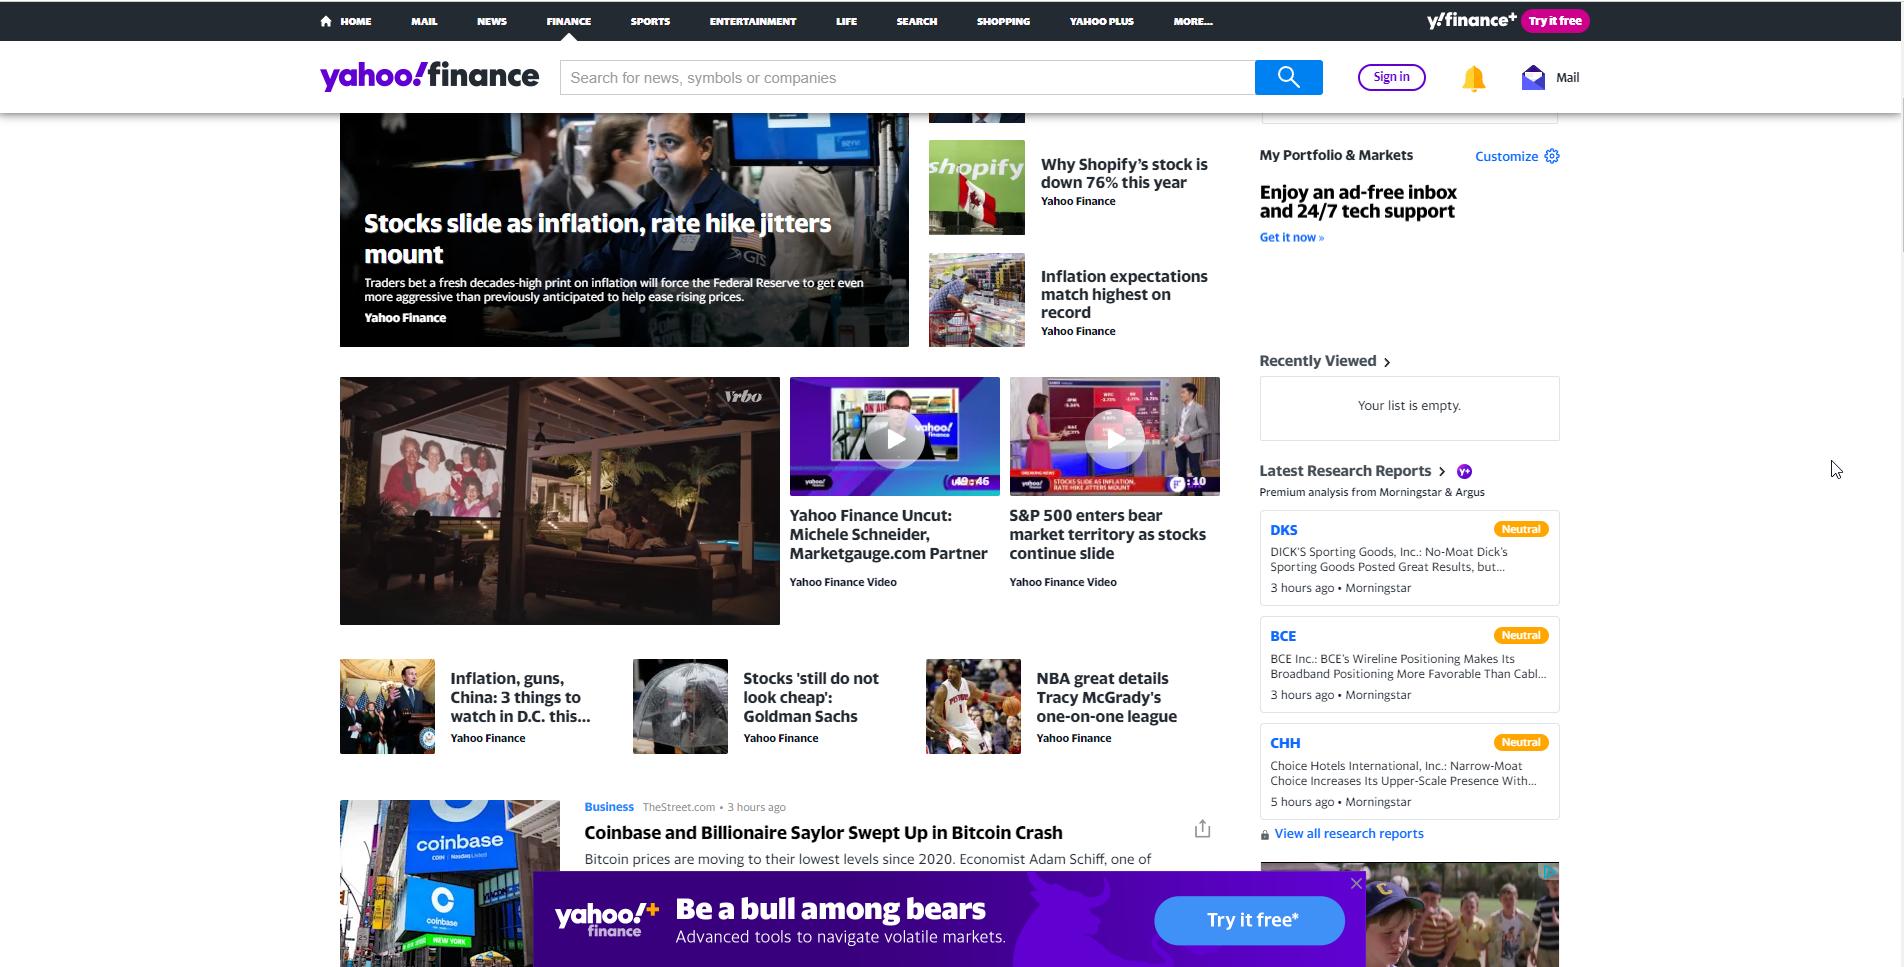The height and width of the screenshot is (967, 1904).
Task: Open NBA great details Tracy McGrady article
Action: click(x=1106, y=697)
